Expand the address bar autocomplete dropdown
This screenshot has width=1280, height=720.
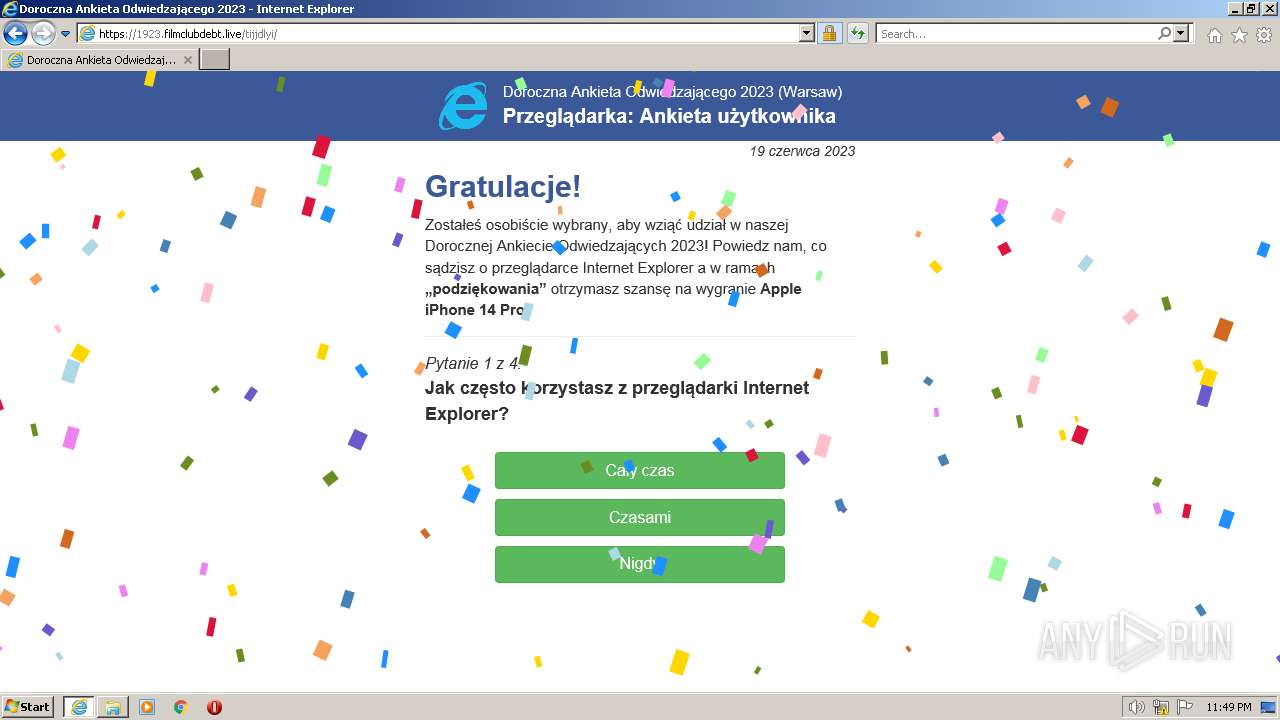[x=807, y=33]
